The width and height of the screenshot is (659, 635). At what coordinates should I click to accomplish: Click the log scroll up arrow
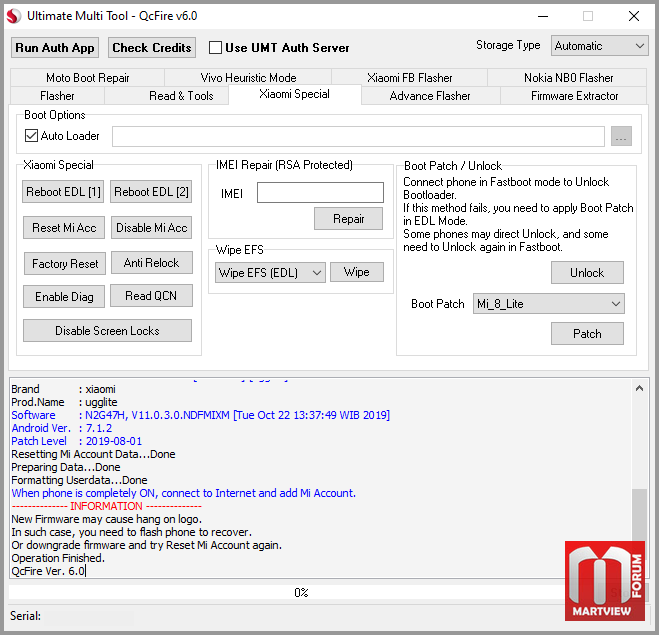pos(639,388)
